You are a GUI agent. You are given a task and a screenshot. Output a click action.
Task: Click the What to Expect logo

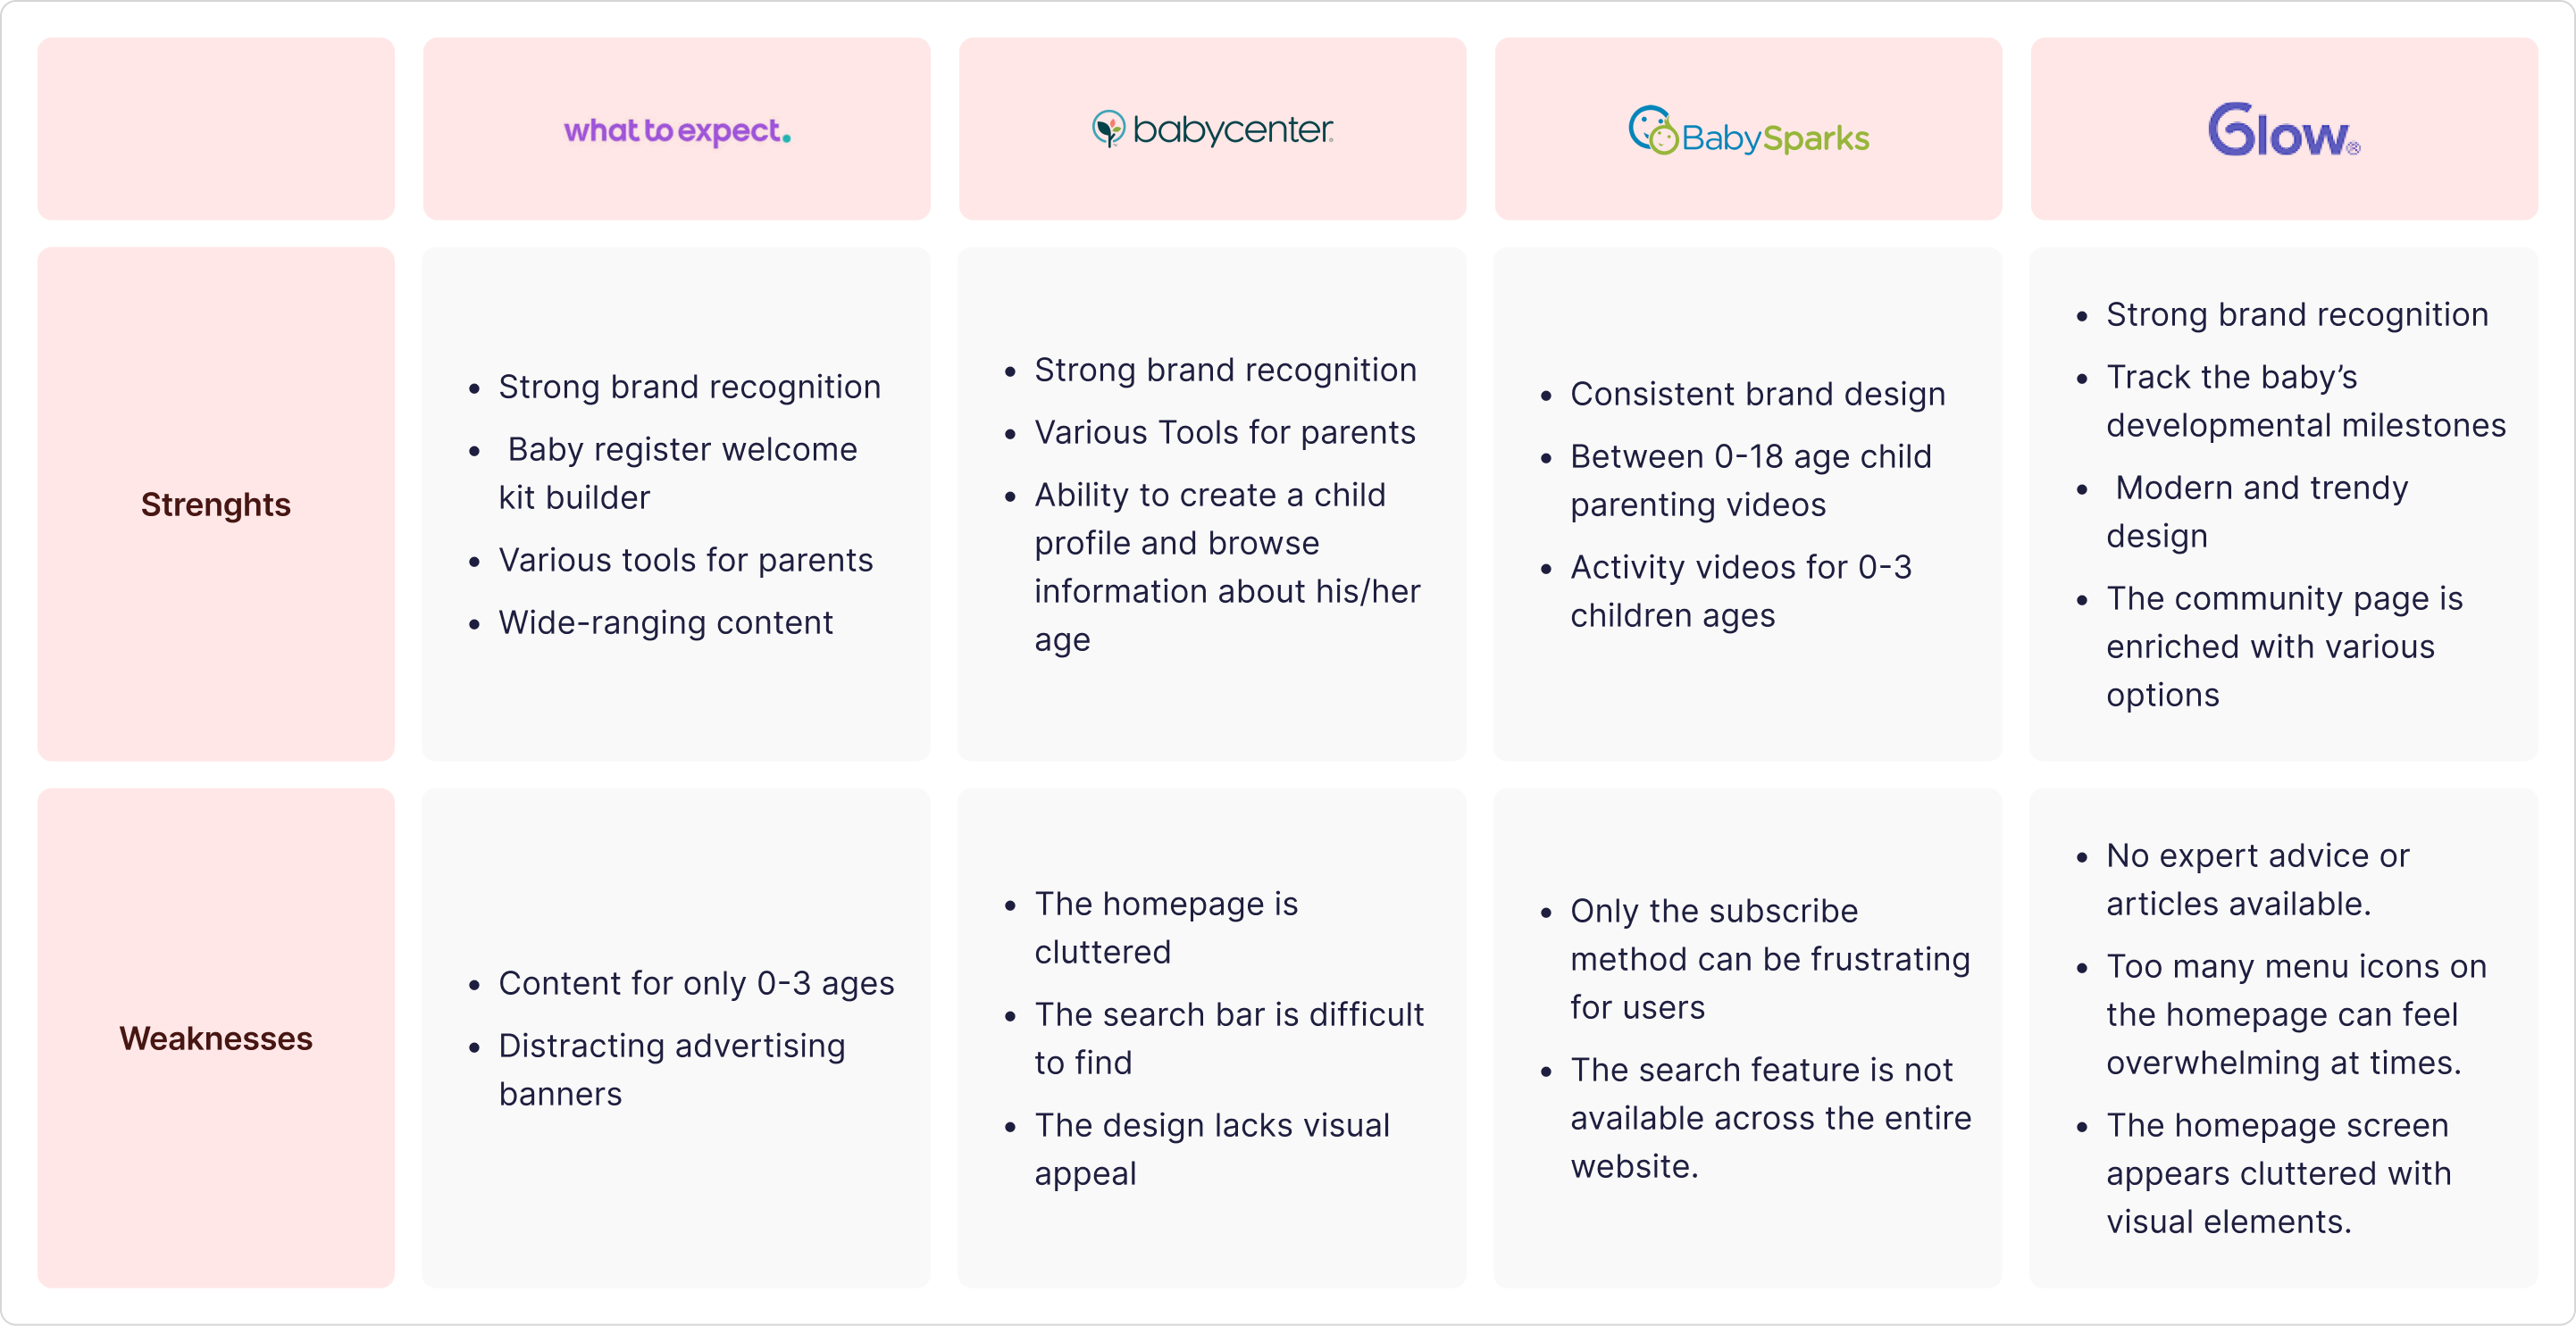pos(677,131)
